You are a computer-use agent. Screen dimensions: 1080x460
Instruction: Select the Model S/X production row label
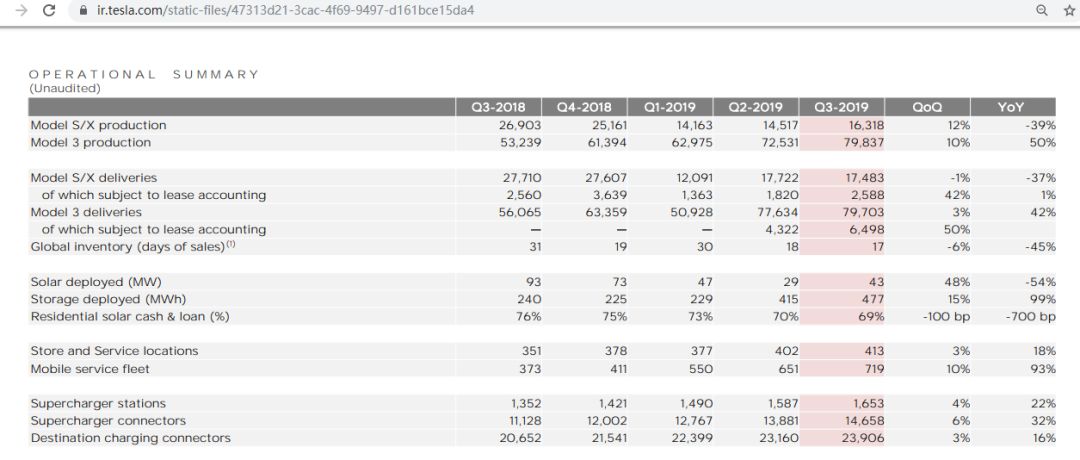[98, 125]
